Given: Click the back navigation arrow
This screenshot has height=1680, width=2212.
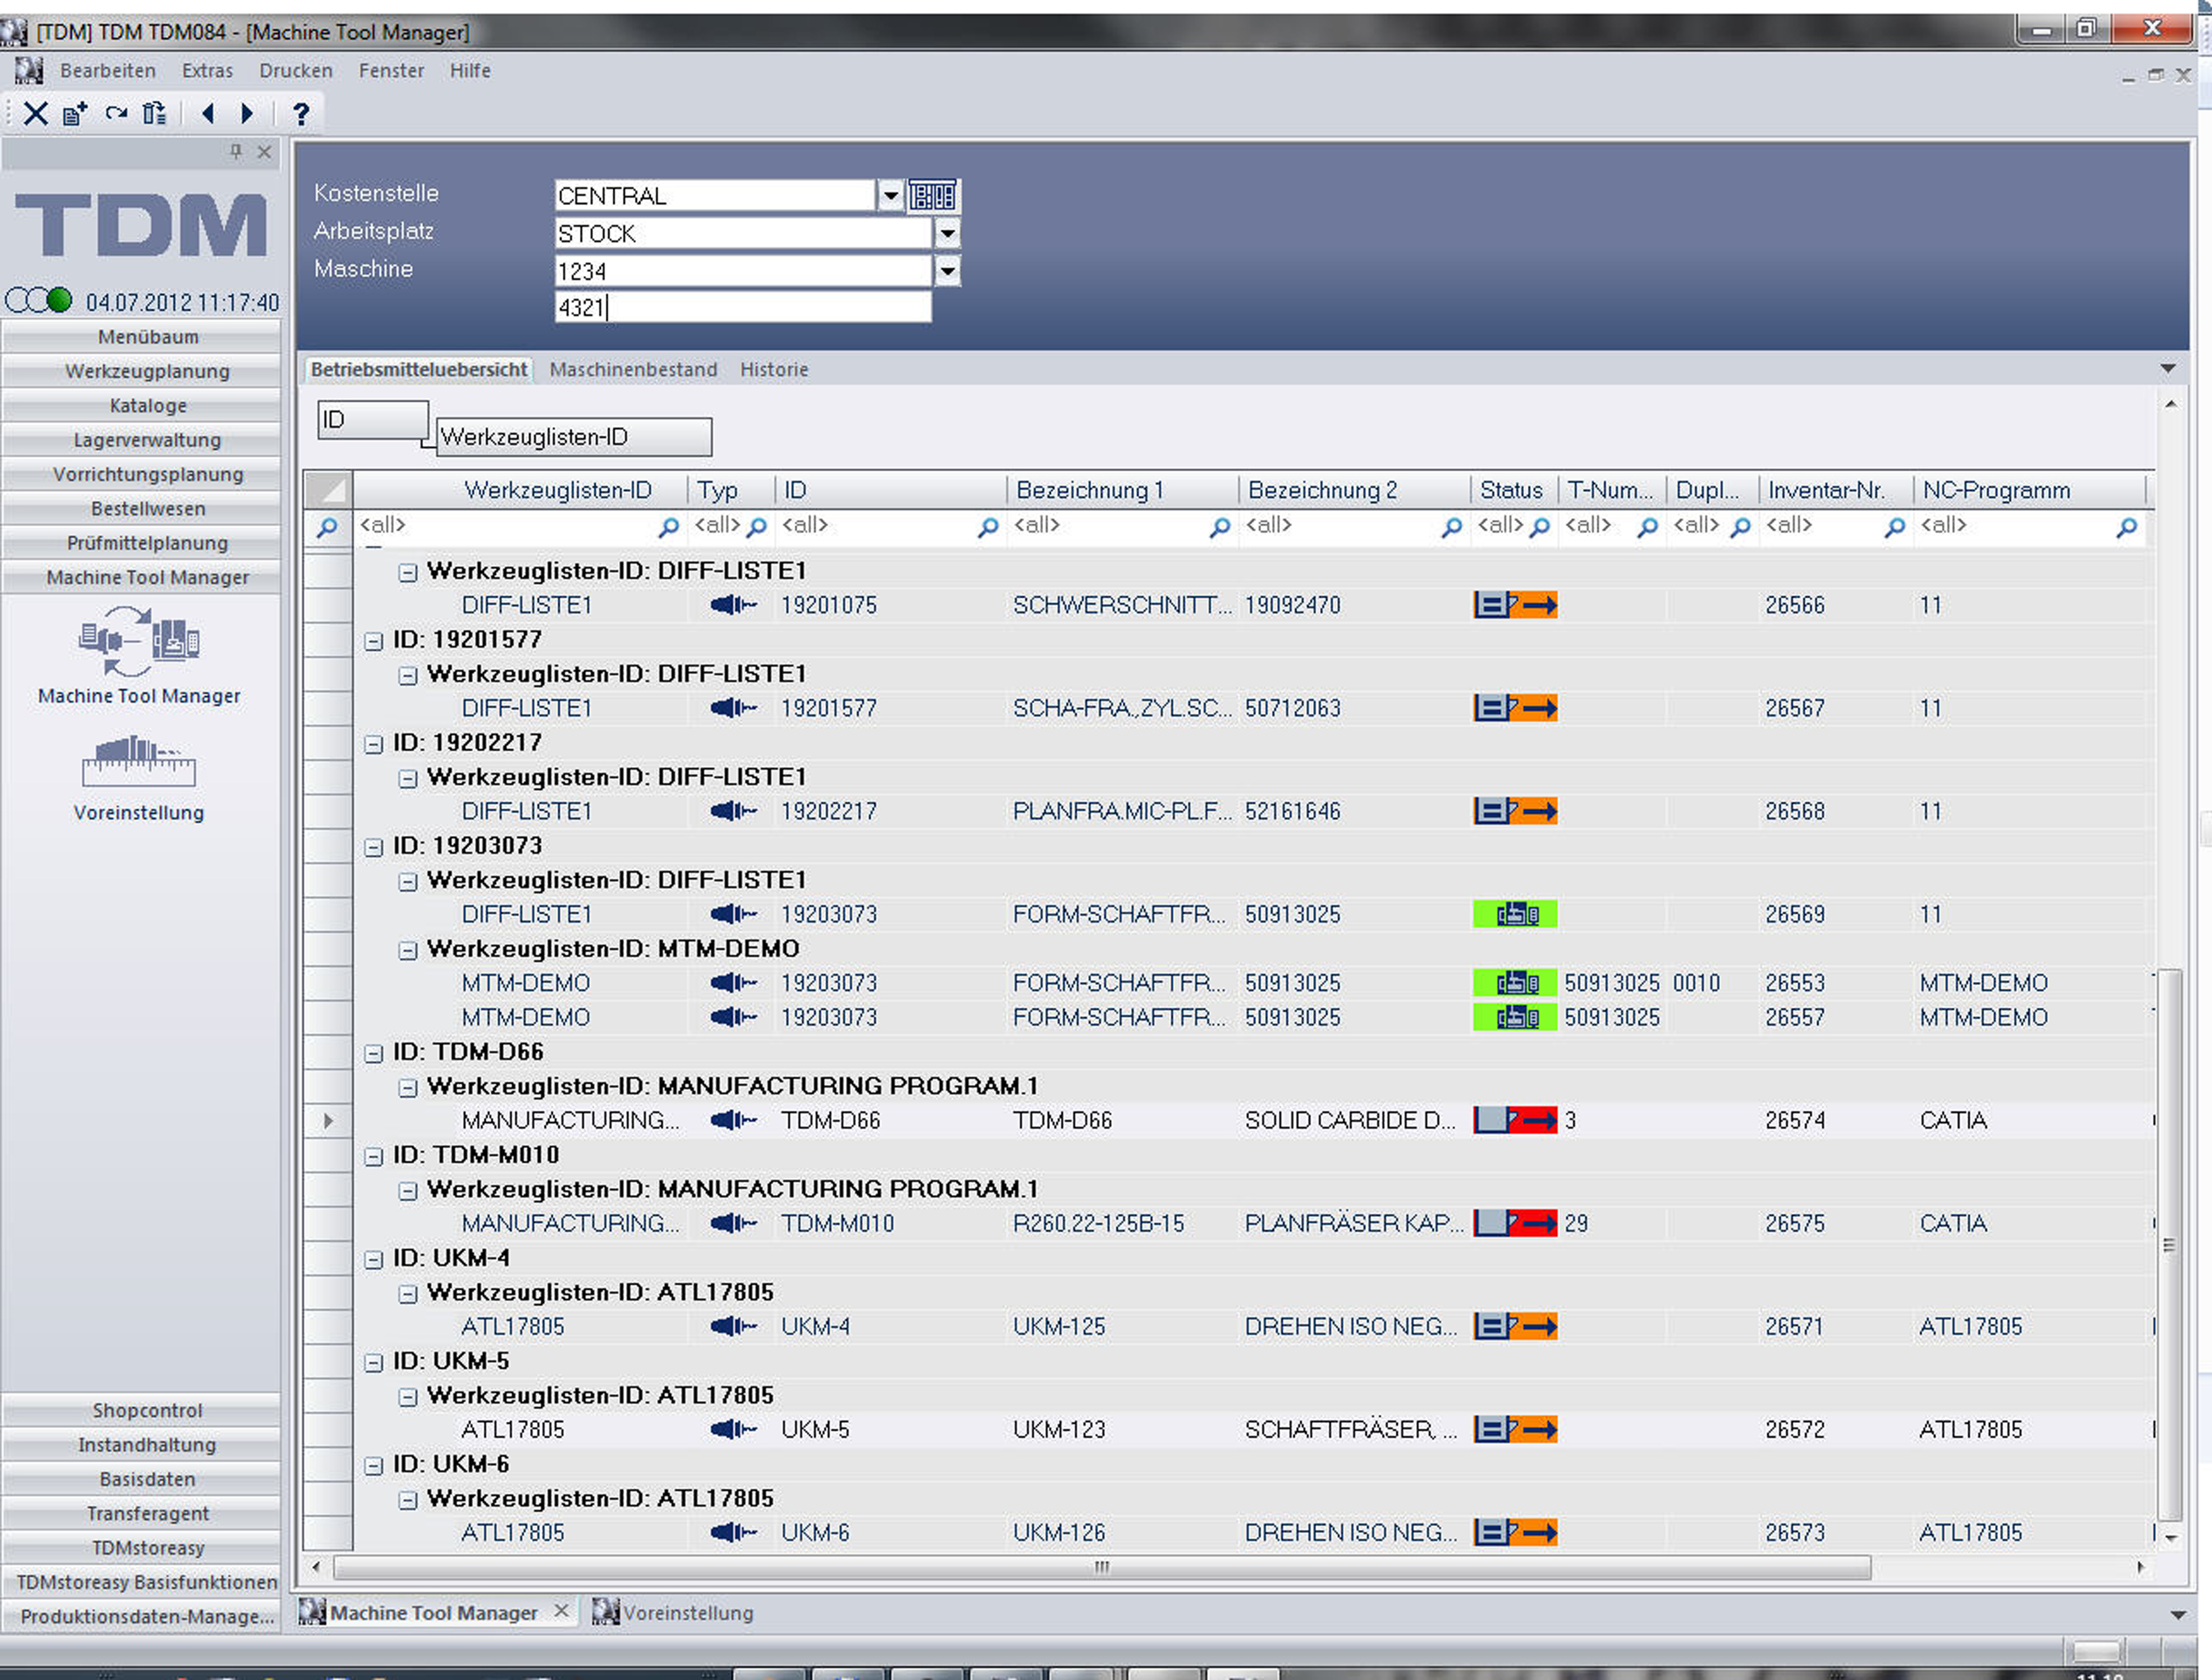Looking at the screenshot, I should coord(208,113).
